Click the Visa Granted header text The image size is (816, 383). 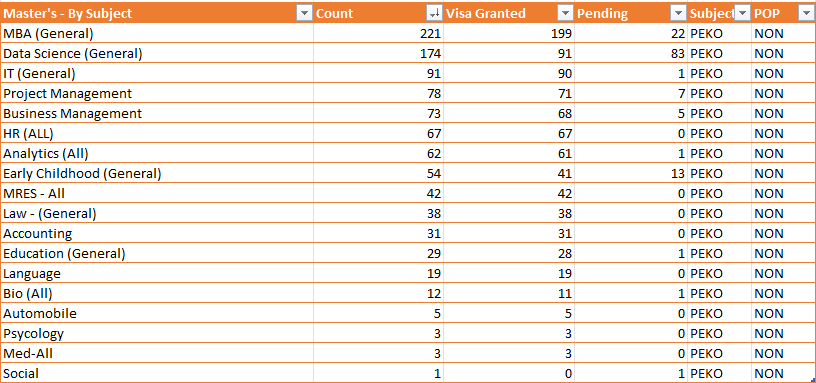(486, 14)
